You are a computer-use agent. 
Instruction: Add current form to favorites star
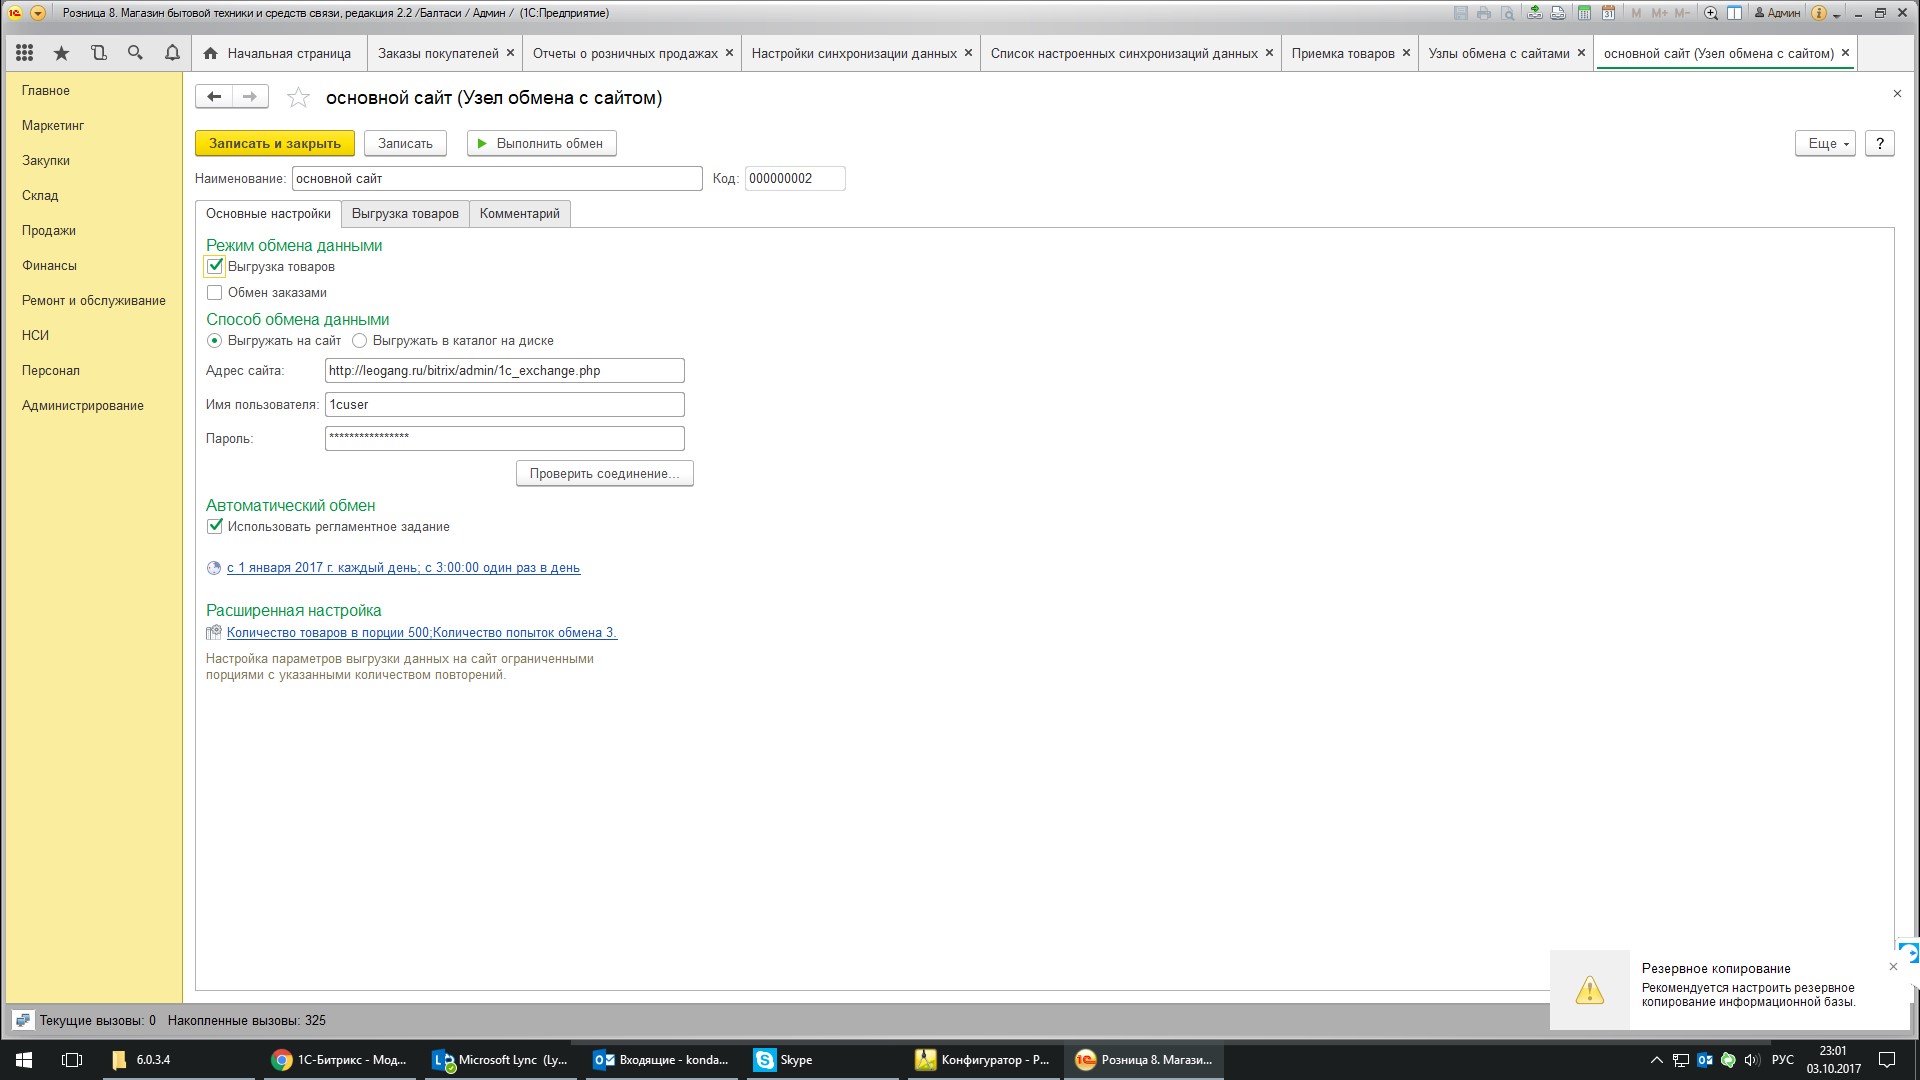click(298, 98)
